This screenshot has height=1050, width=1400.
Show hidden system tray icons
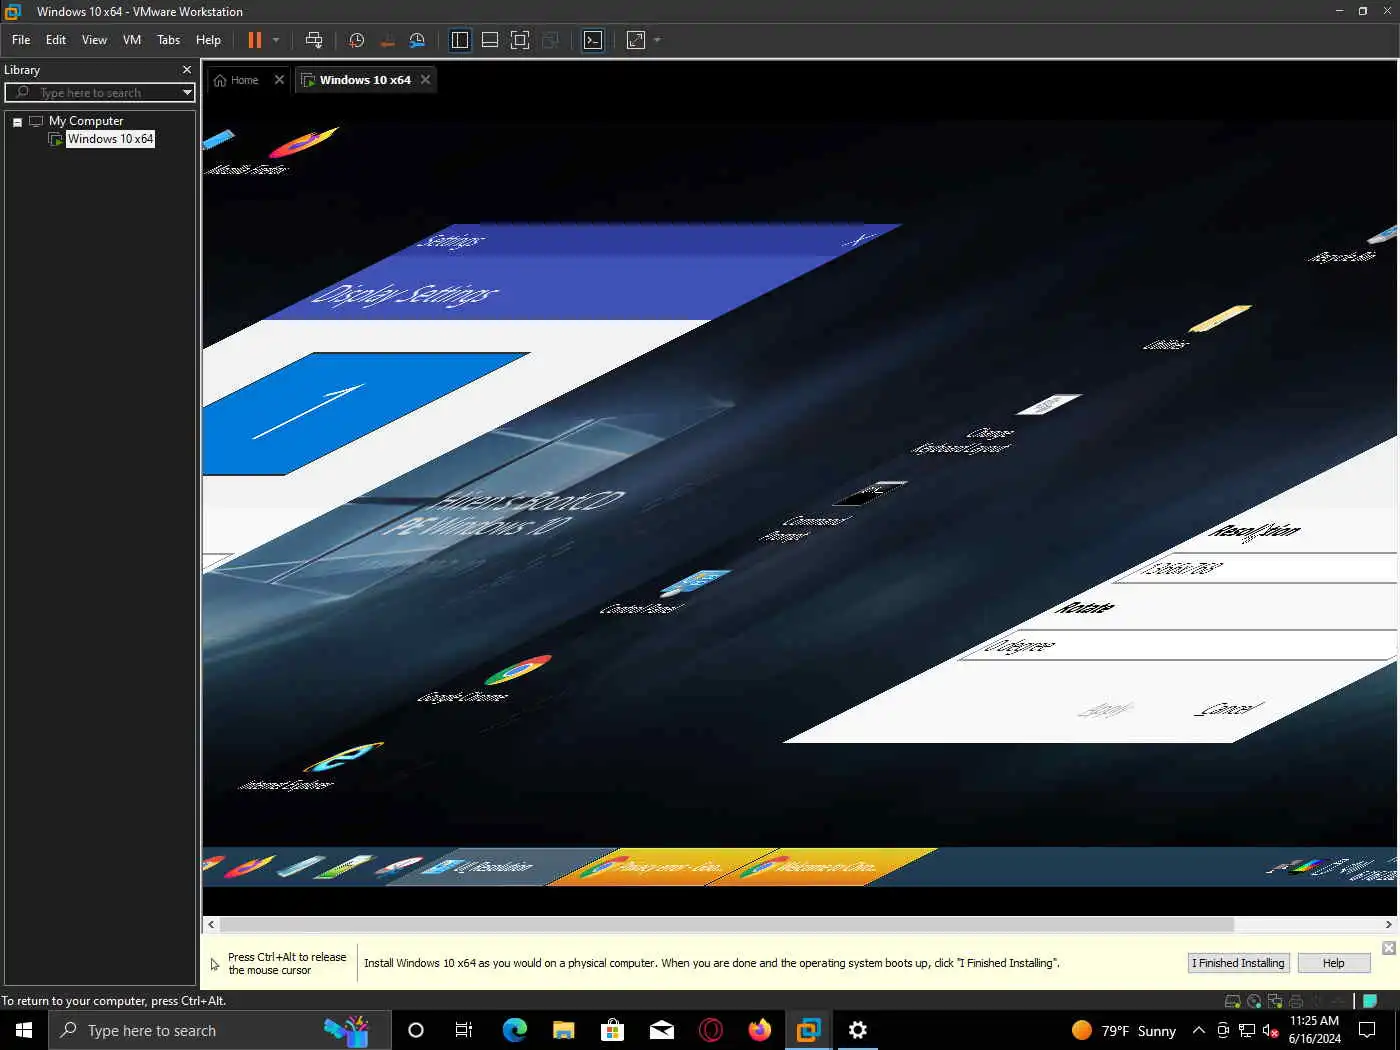point(1198,1030)
